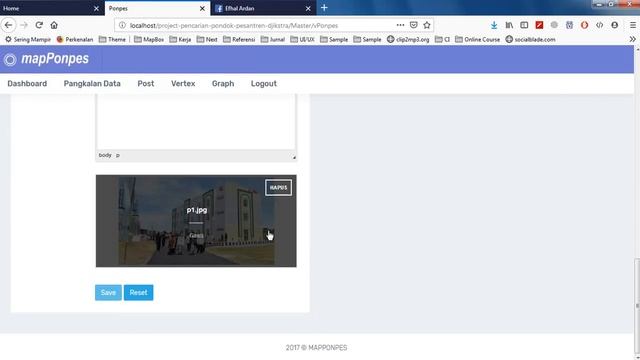Open the browser home page
This screenshot has width=640, height=360.
pyautogui.click(x=54, y=25)
